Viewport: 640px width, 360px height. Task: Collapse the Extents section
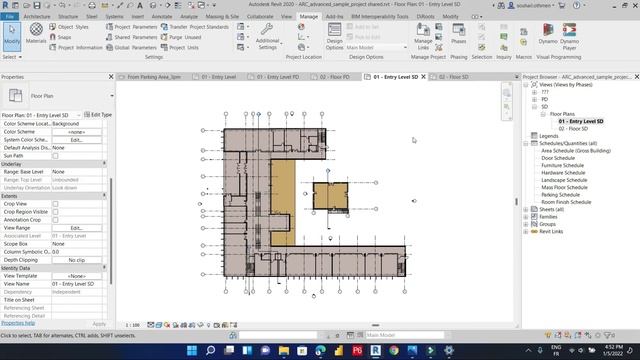point(104,196)
